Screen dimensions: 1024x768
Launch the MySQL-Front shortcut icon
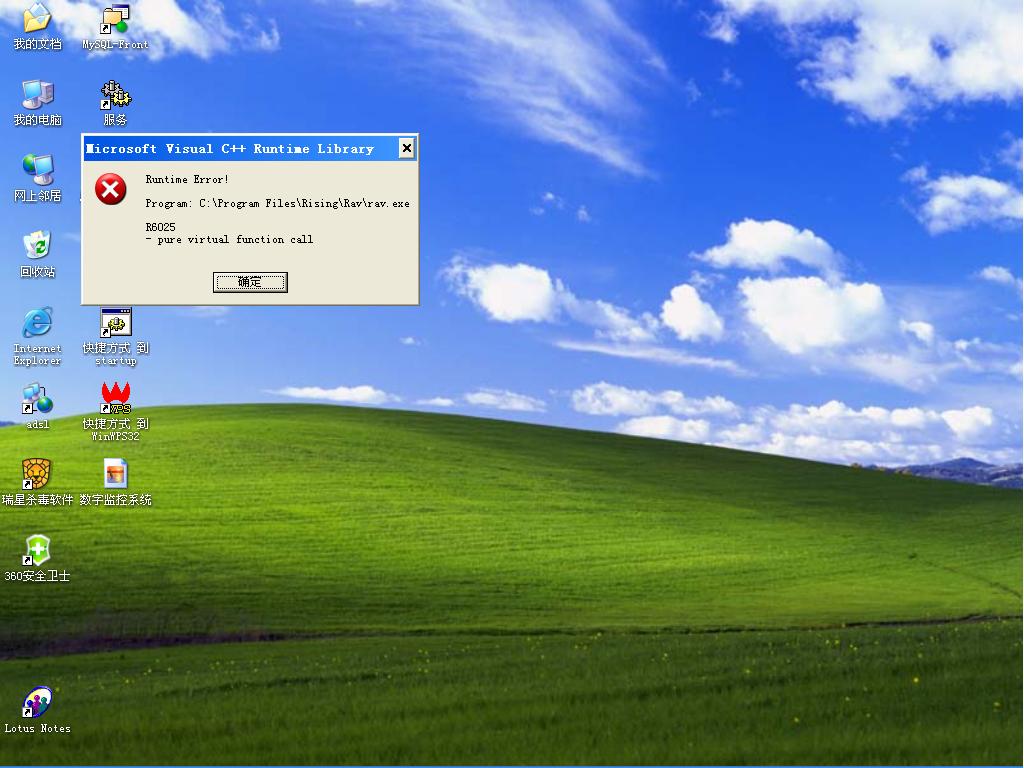[115, 20]
